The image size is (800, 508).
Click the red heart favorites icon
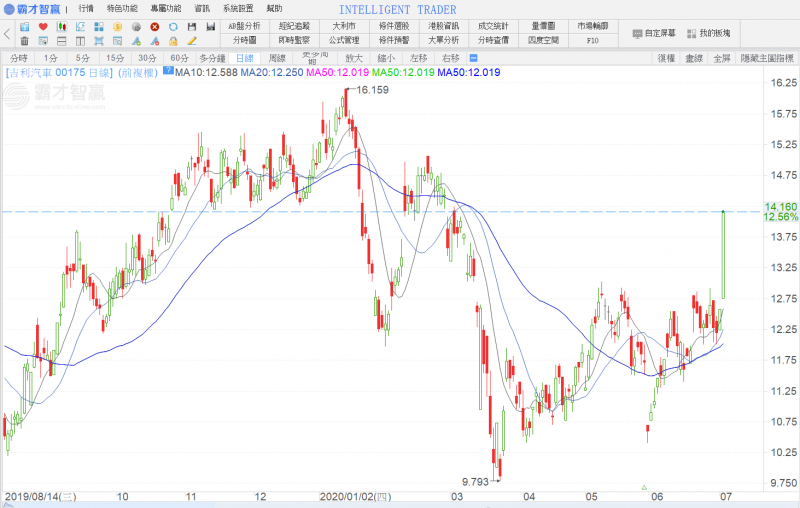(x=43, y=26)
